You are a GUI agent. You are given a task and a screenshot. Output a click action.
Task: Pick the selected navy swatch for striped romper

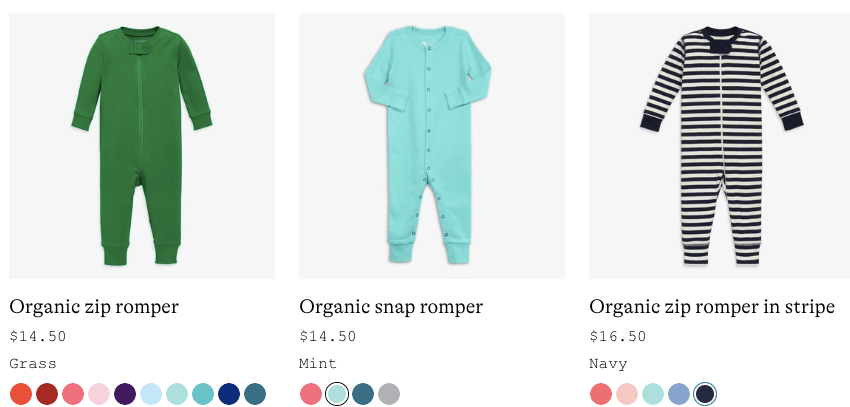click(x=705, y=394)
